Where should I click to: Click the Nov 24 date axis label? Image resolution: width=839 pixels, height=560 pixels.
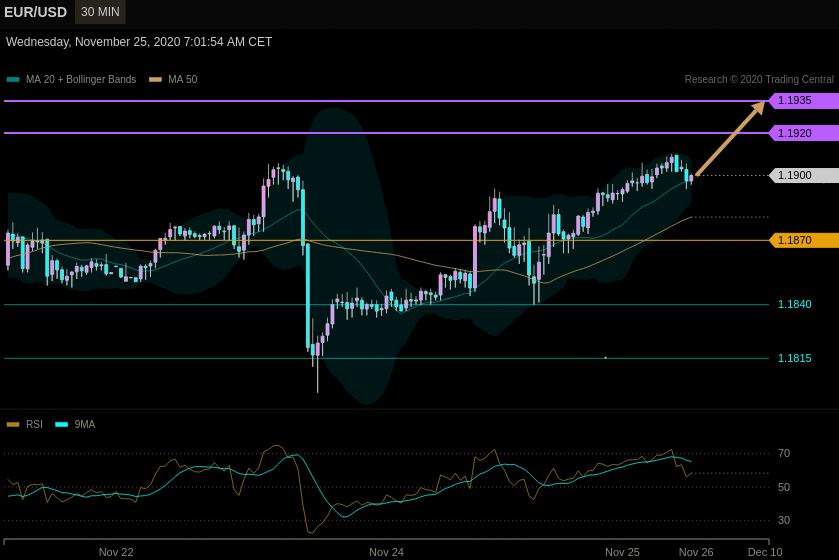[386, 552]
